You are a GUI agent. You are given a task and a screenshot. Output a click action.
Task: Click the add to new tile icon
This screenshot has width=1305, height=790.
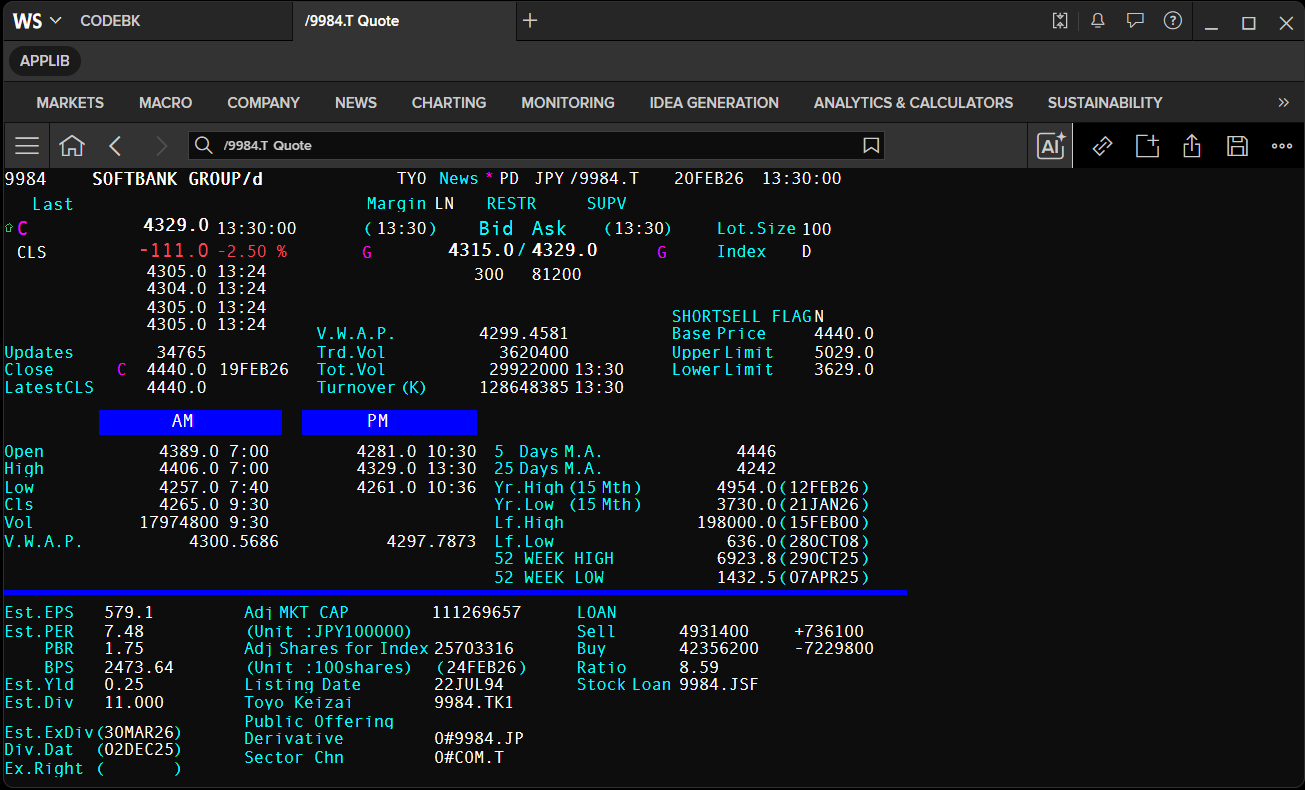1147,146
